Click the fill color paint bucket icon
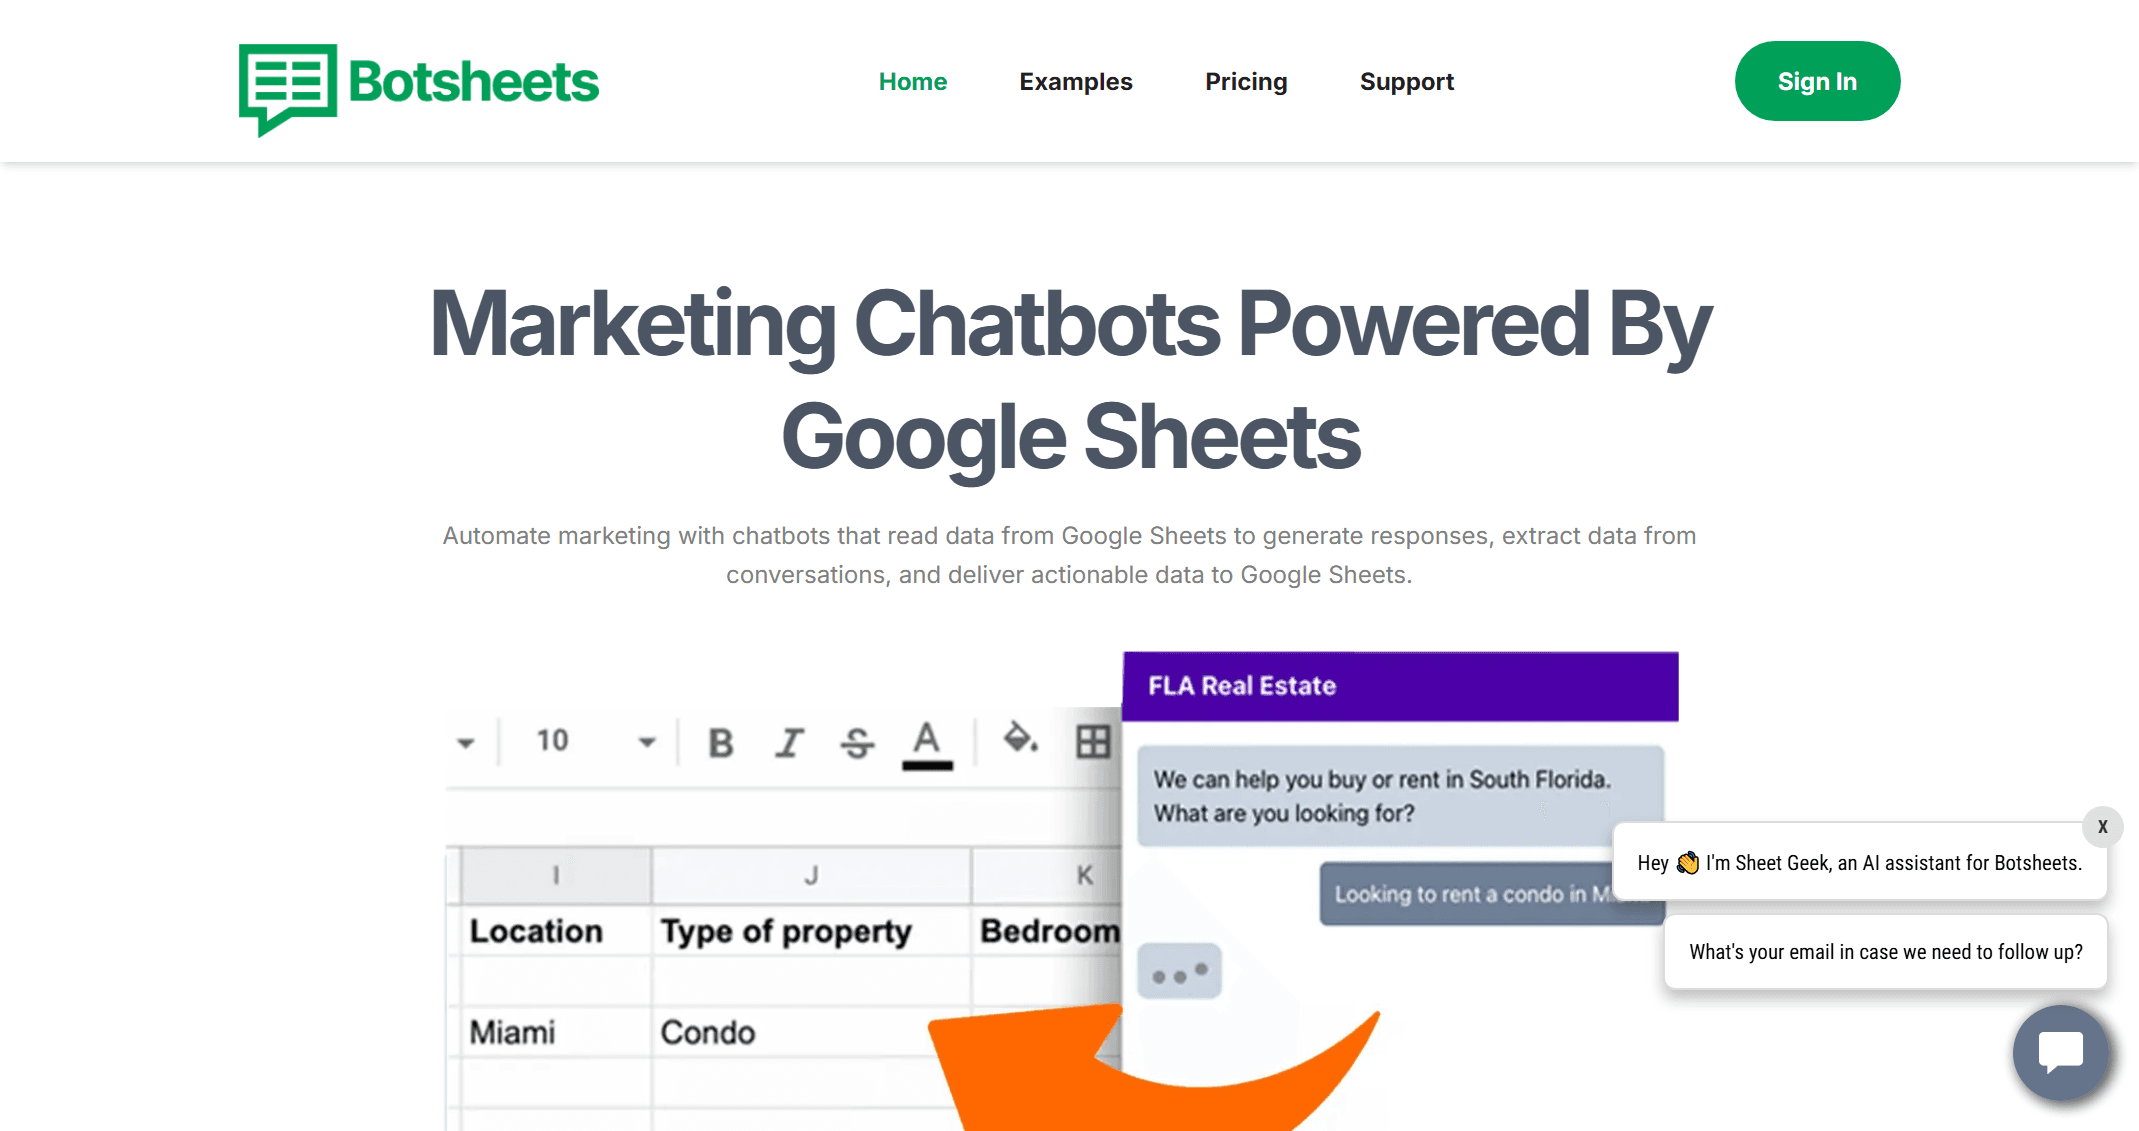This screenshot has width=2139, height=1131. pyautogui.click(x=1020, y=739)
